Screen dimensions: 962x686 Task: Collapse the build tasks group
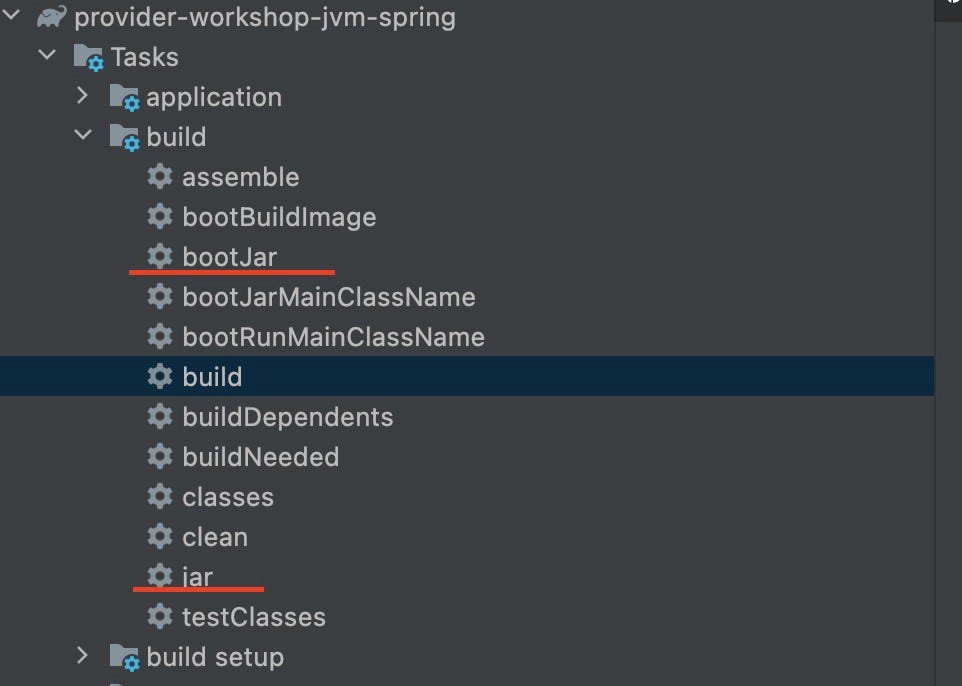point(83,137)
